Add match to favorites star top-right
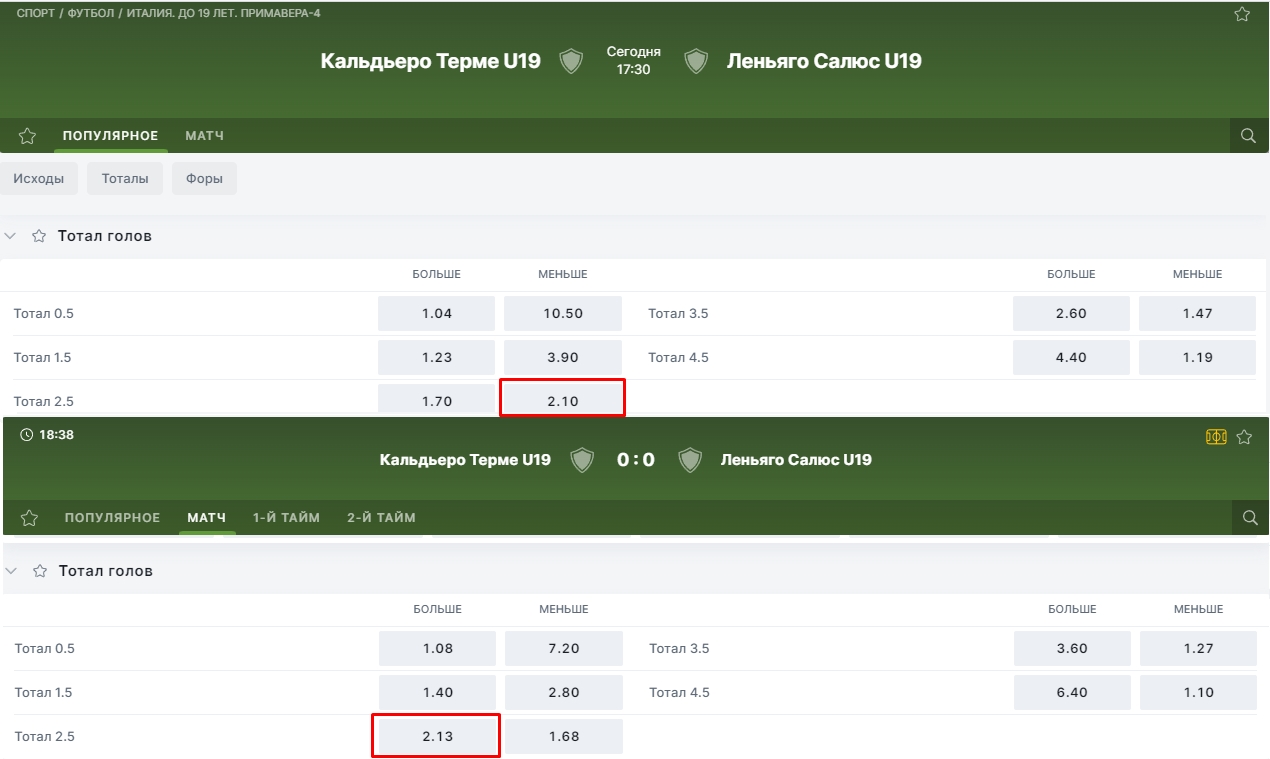This screenshot has height=759, width=1270. 1242,14
